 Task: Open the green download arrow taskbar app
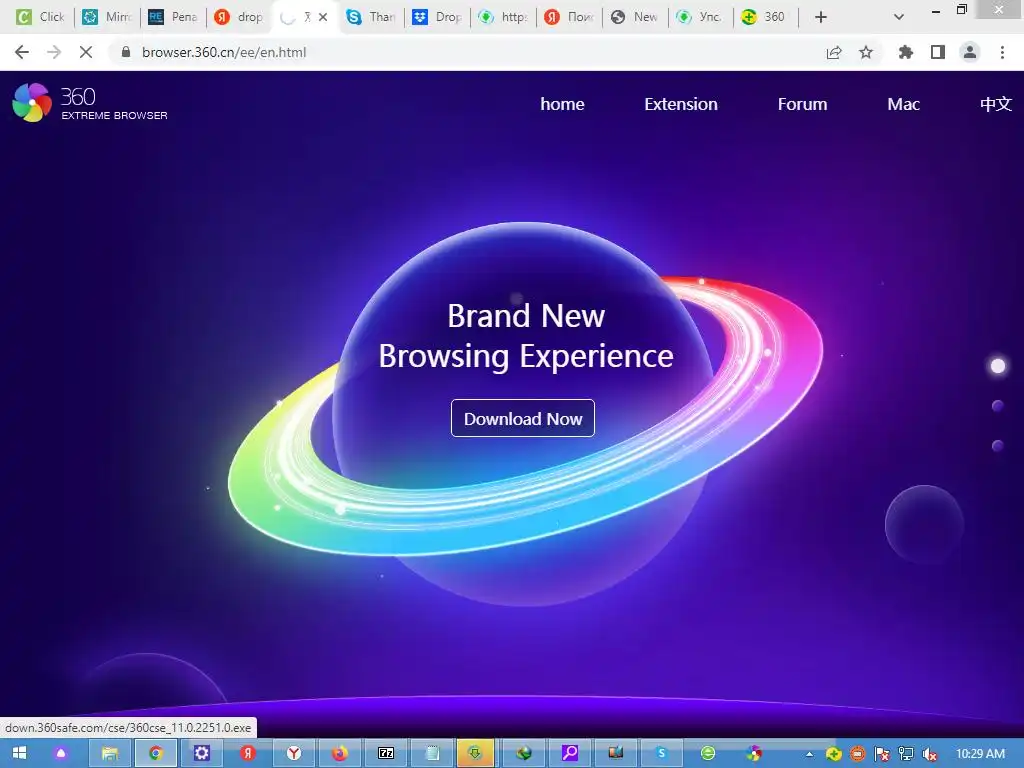coord(475,754)
